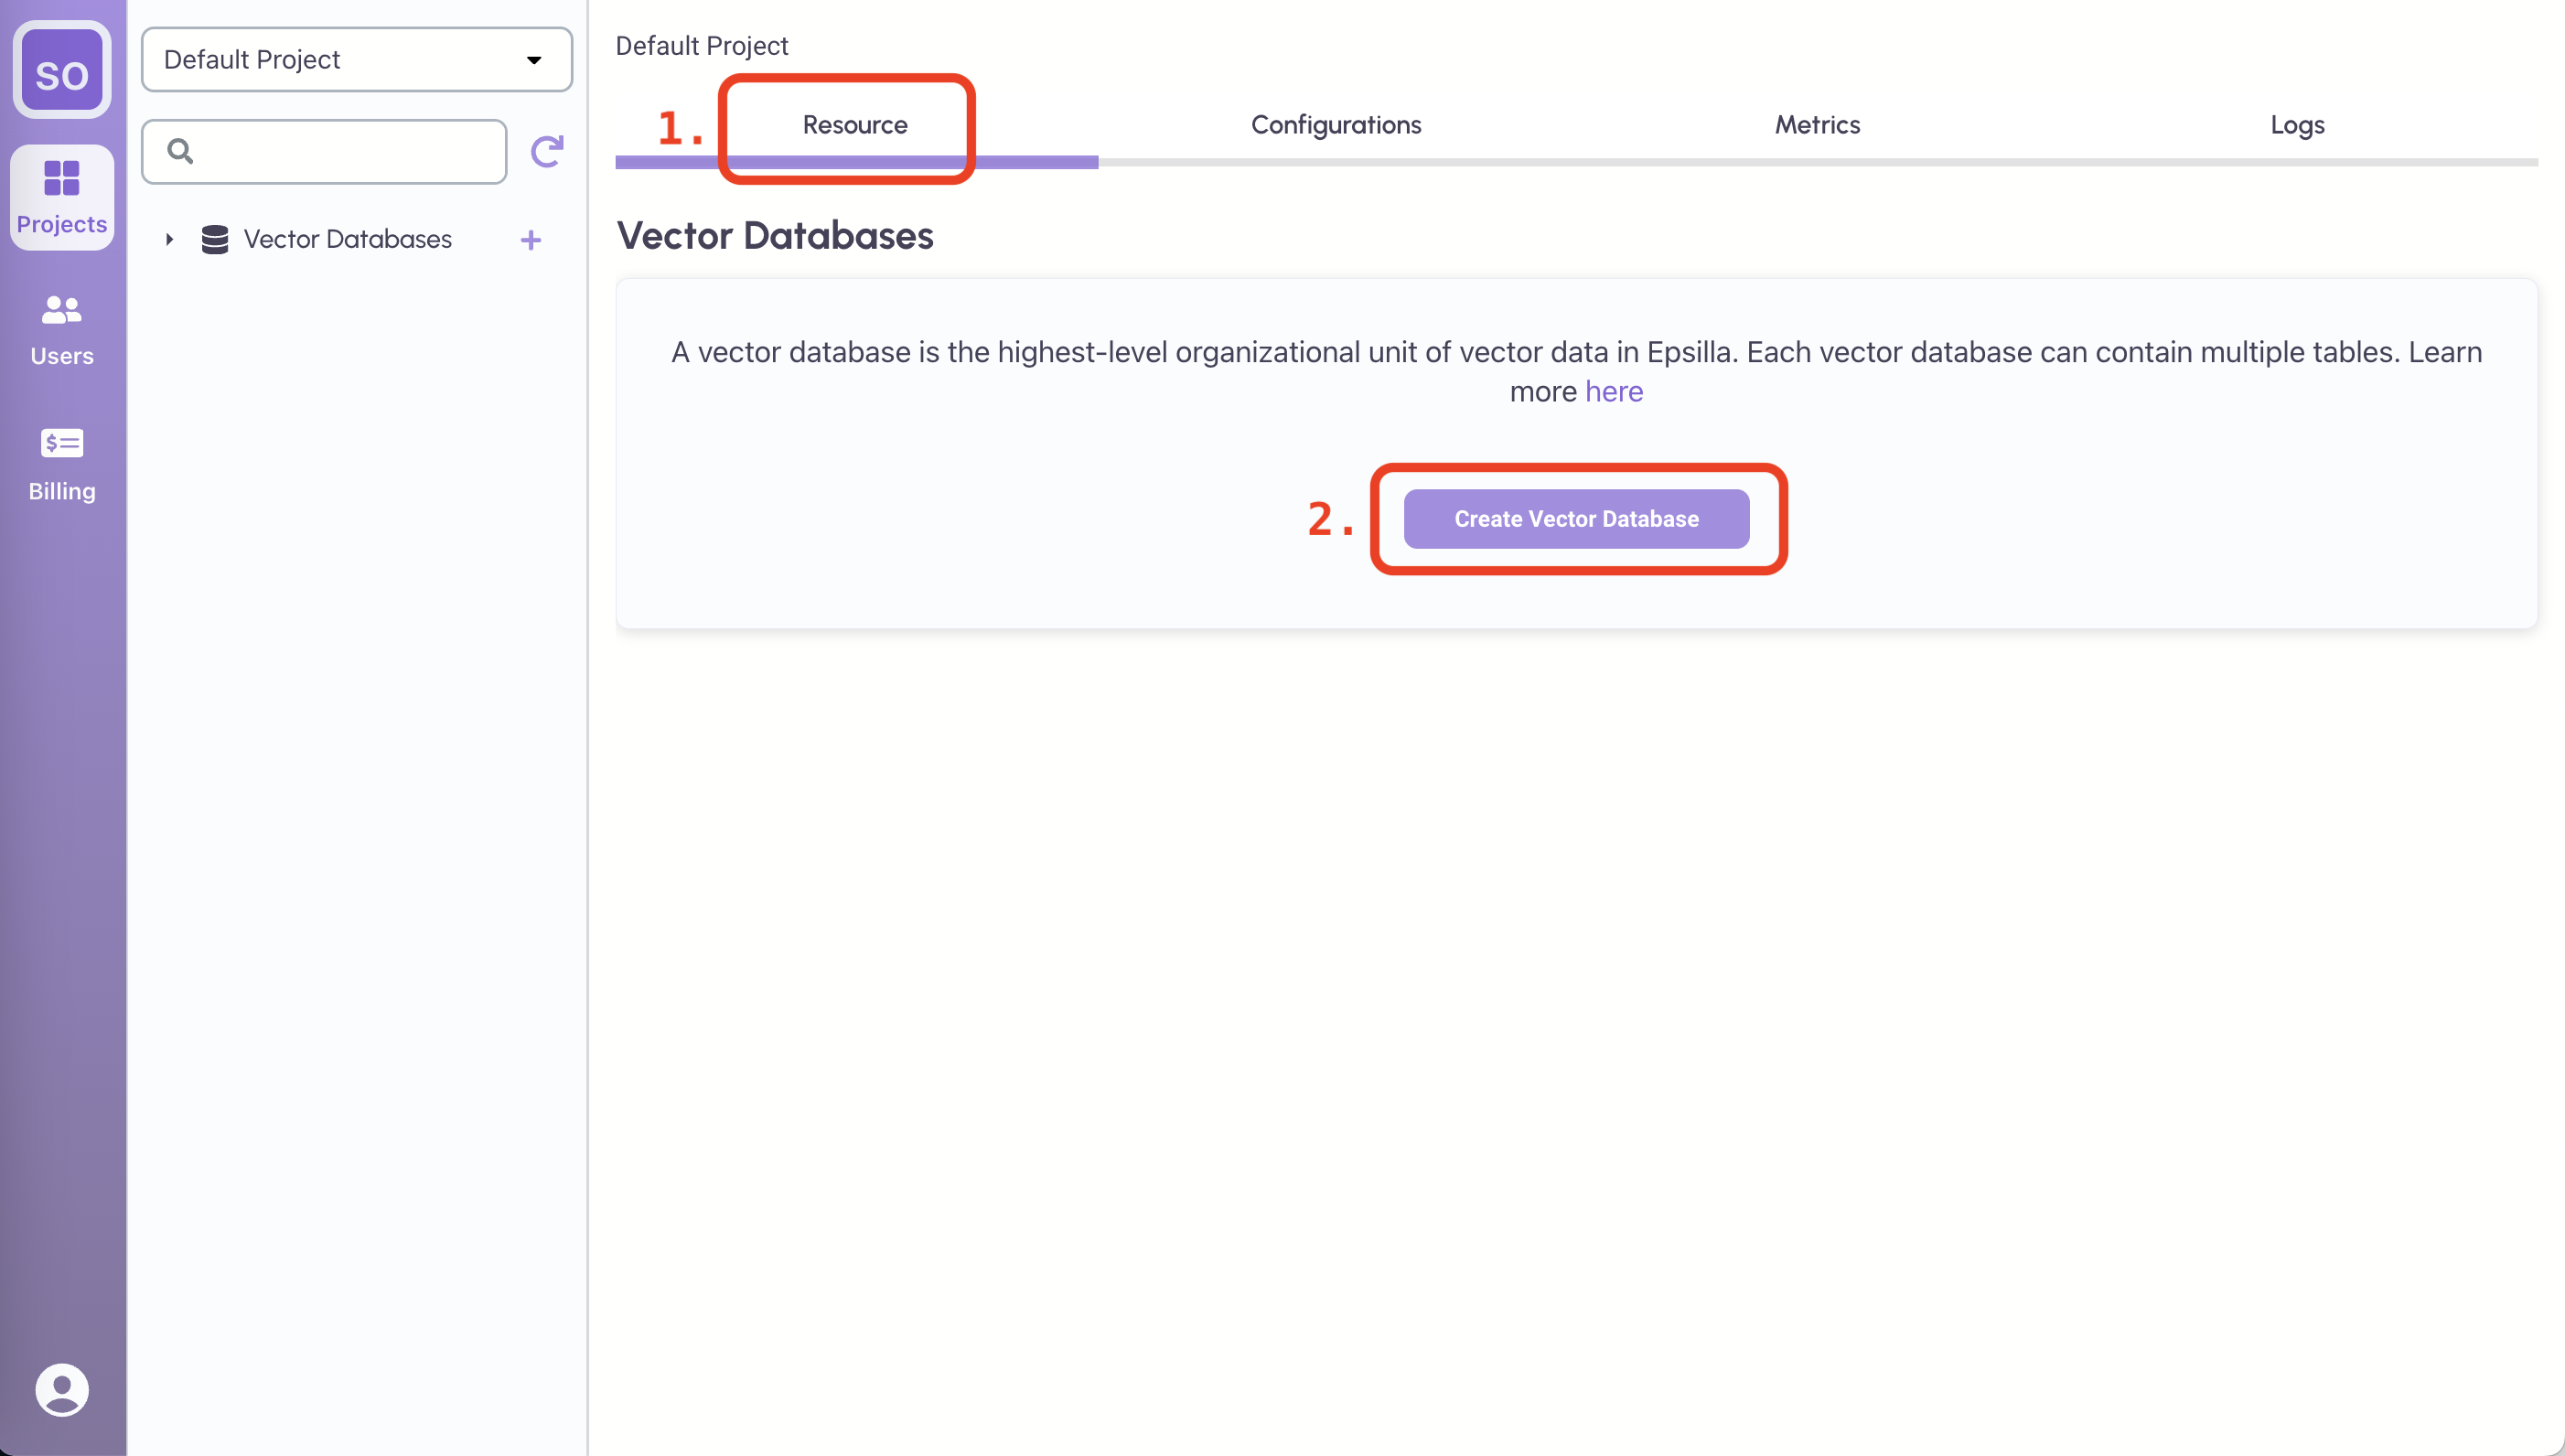Screen dimensions: 2565x1456
Task: Open the Metrics tab
Action: tap(1817, 125)
